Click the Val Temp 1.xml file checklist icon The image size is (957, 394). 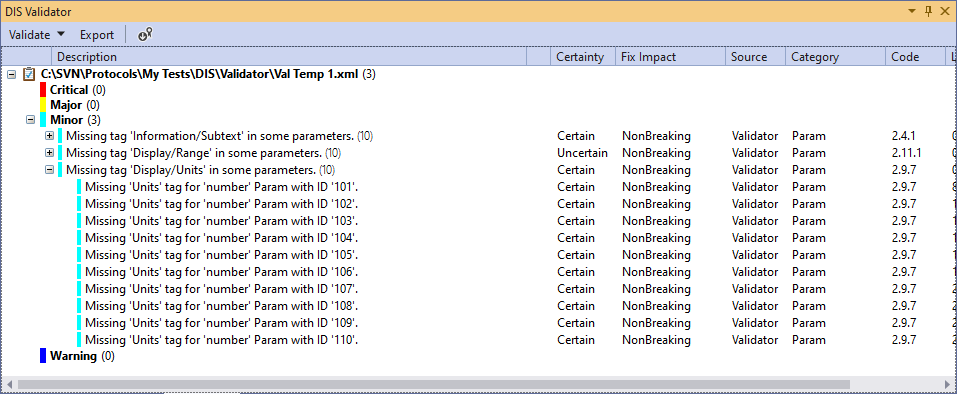[28, 74]
